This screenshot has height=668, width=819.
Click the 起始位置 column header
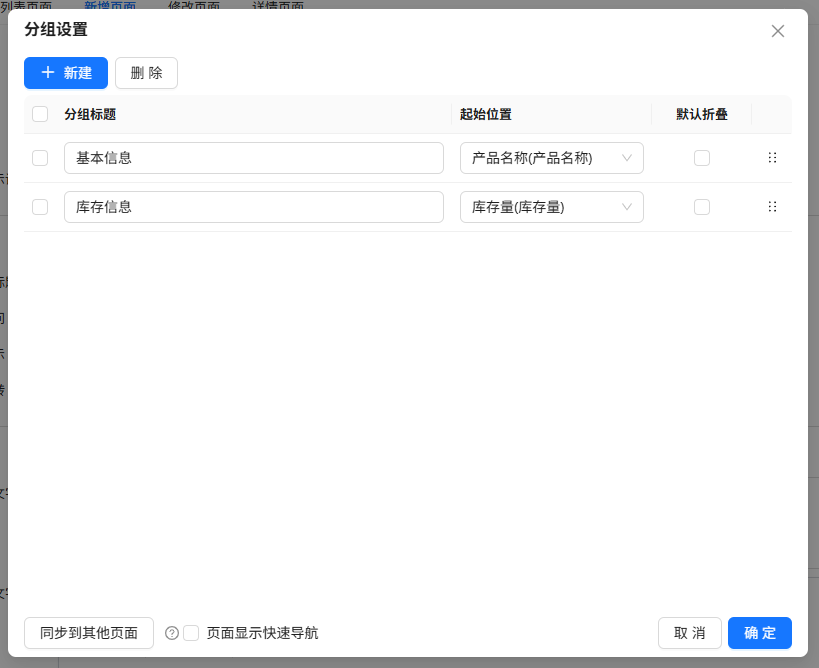coord(486,114)
